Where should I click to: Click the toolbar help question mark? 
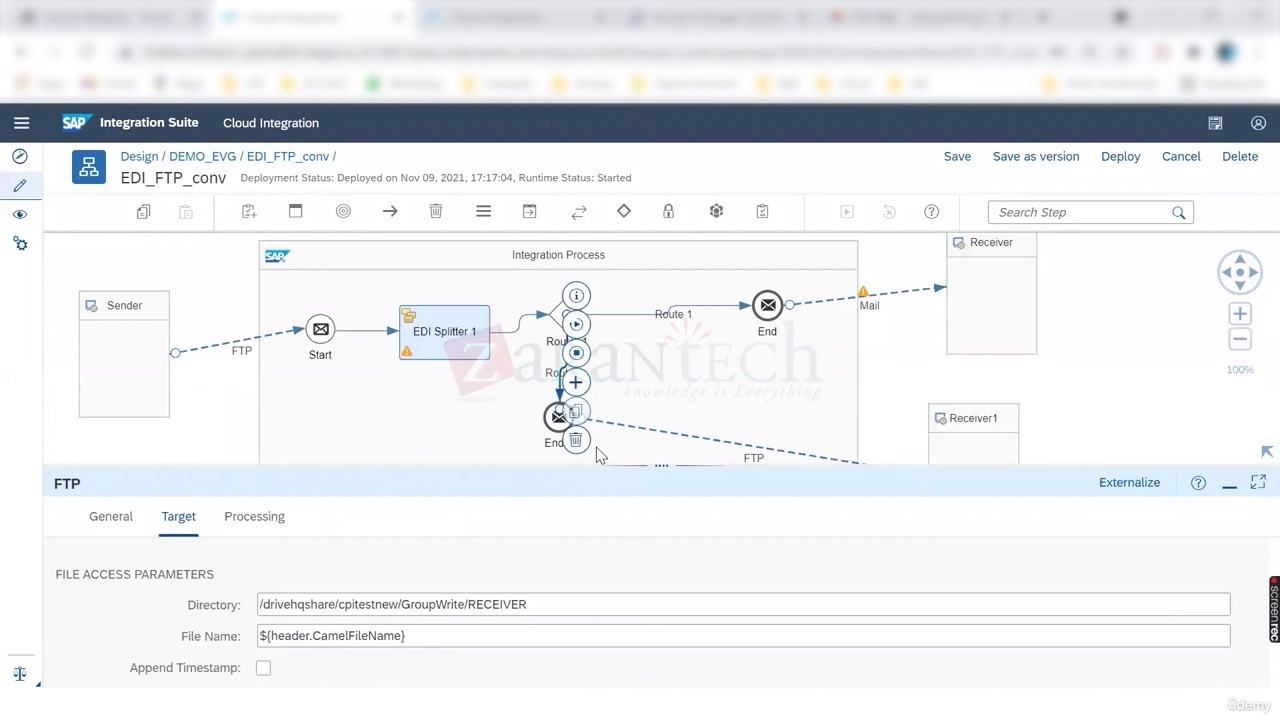931,212
